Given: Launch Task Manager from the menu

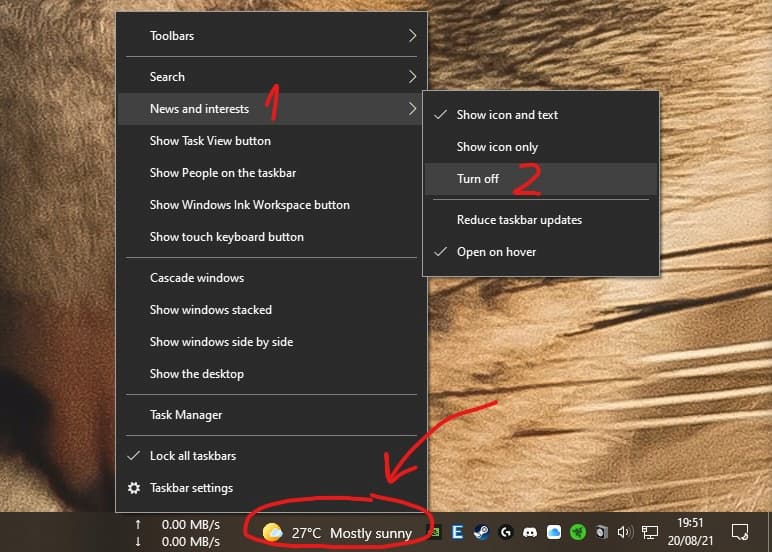Looking at the screenshot, I should coord(271,415).
